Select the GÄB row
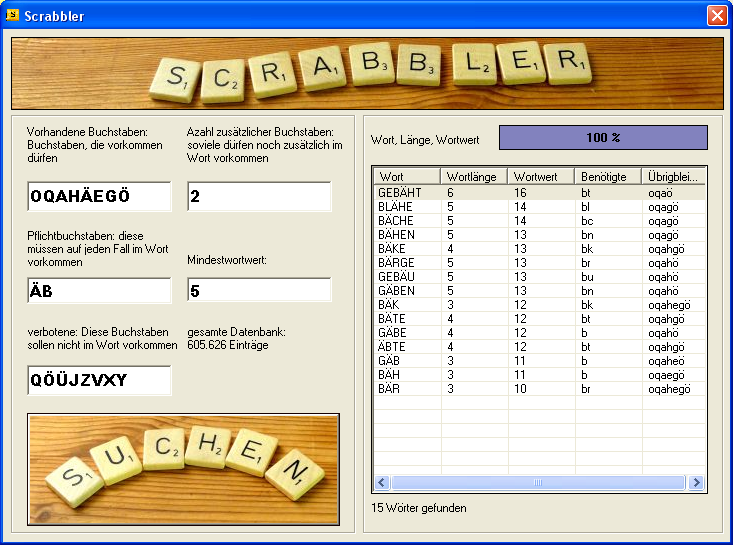The height and width of the screenshot is (545, 733). click(x=540, y=361)
